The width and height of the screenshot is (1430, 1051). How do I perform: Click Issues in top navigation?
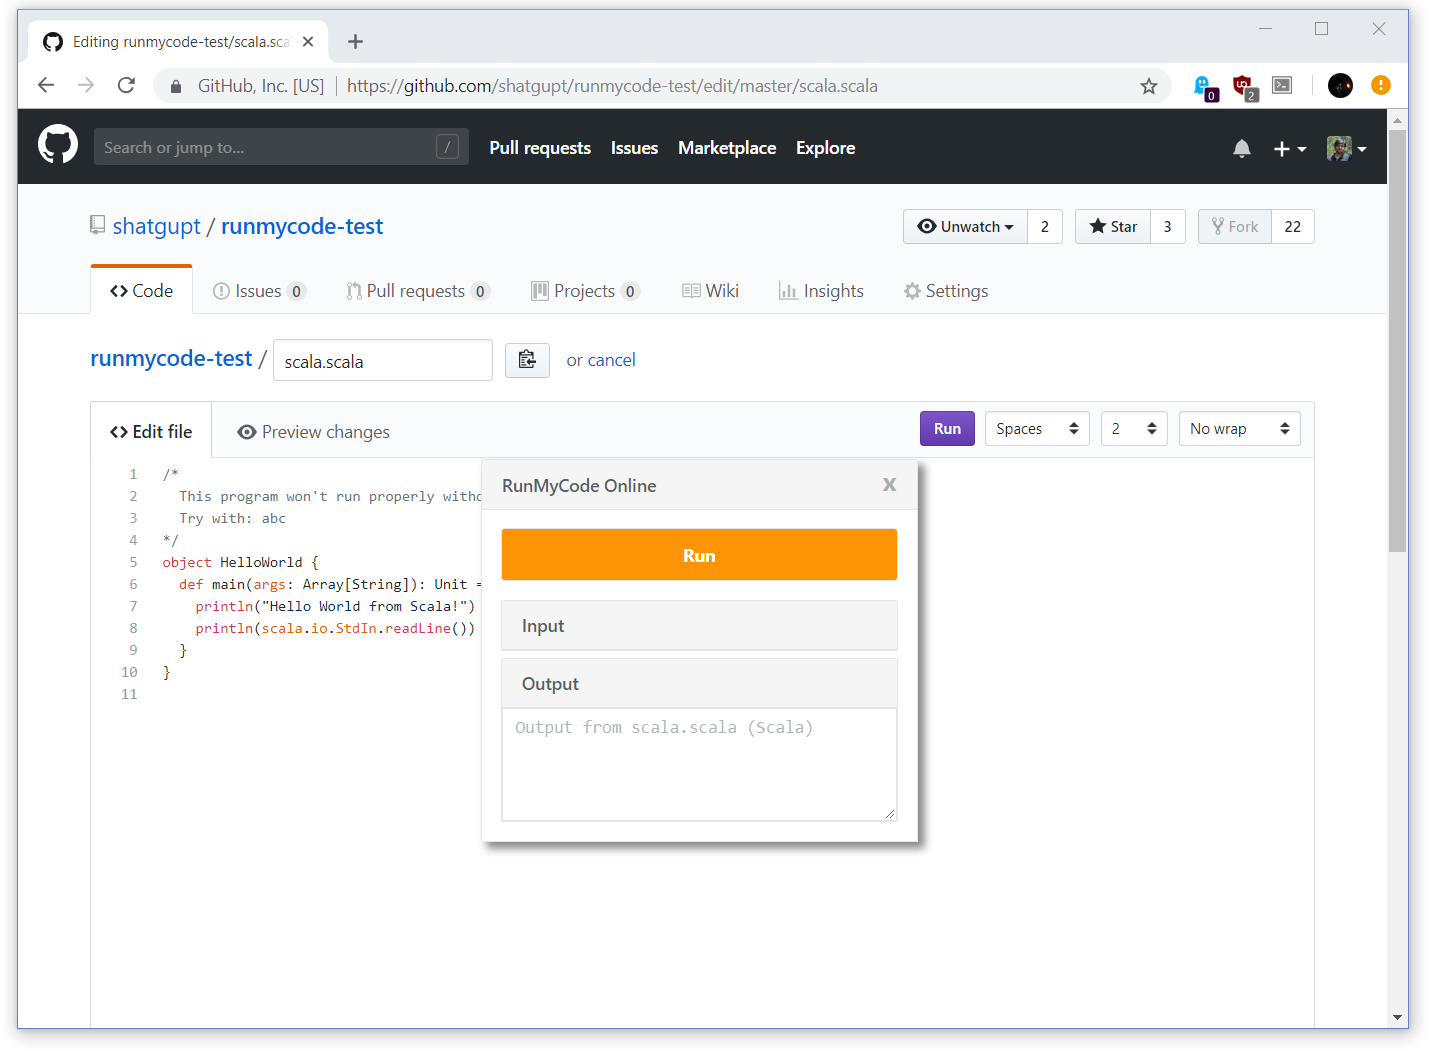pos(634,147)
